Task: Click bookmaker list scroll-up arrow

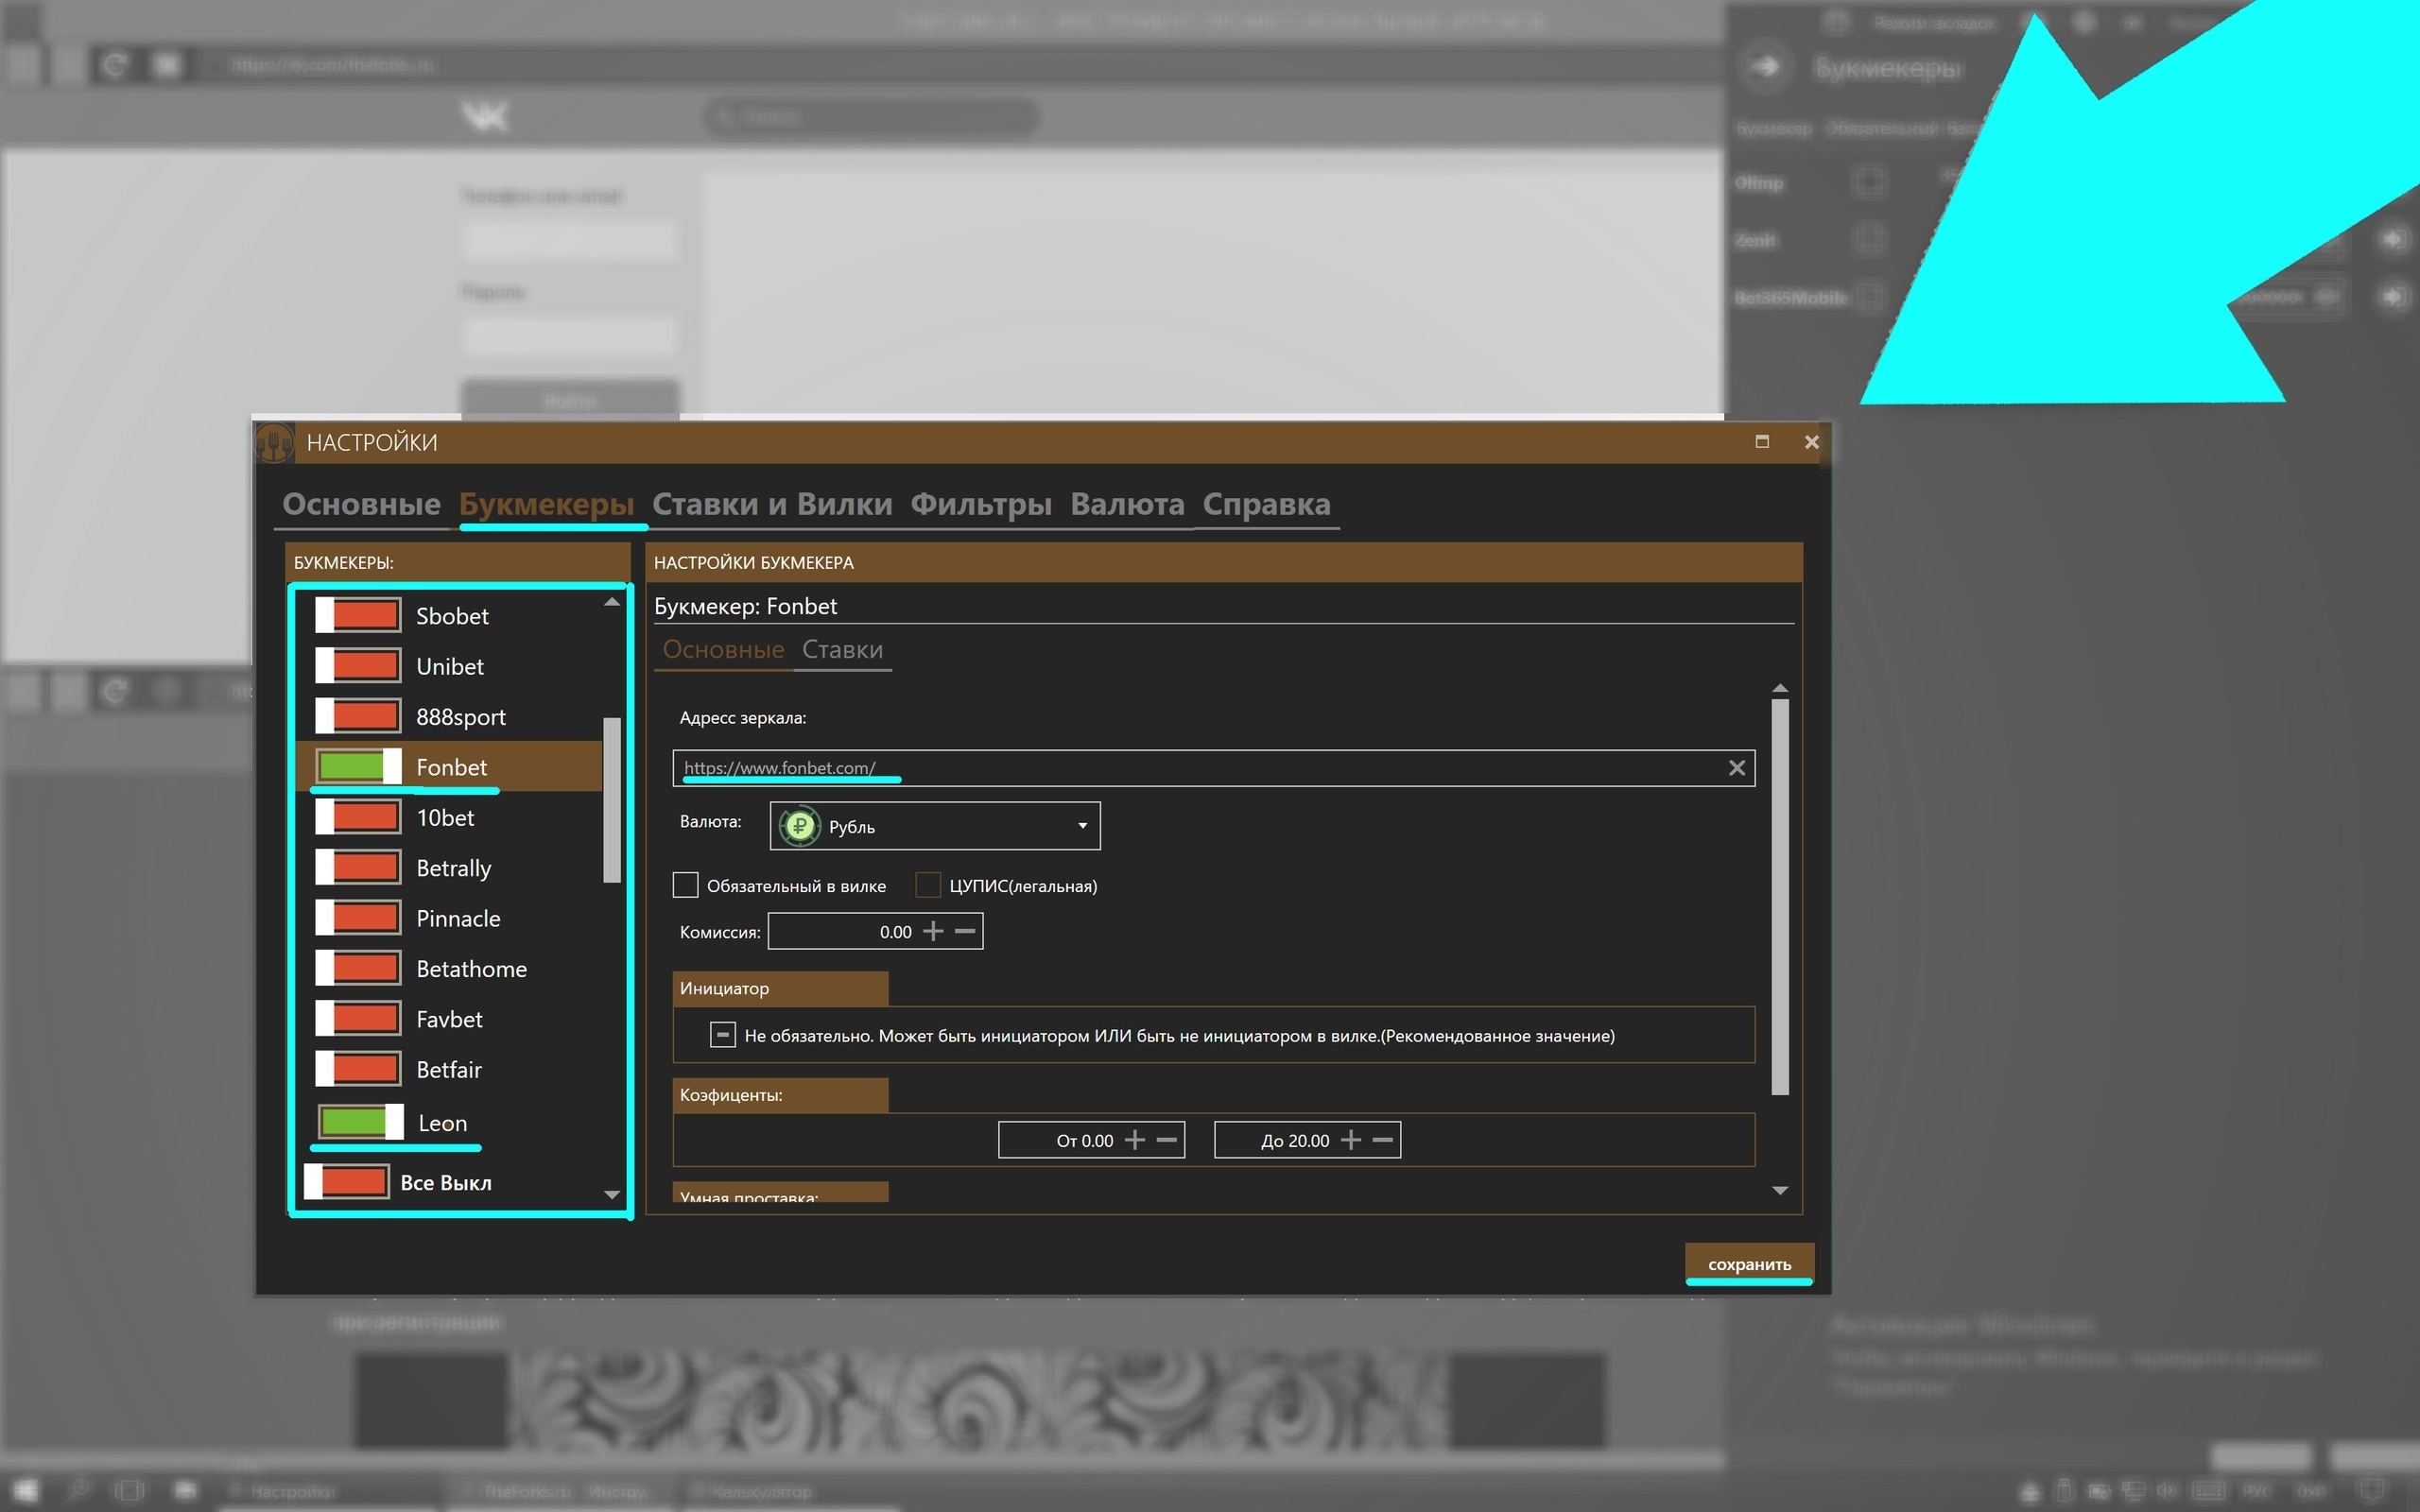Action: click(612, 602)
